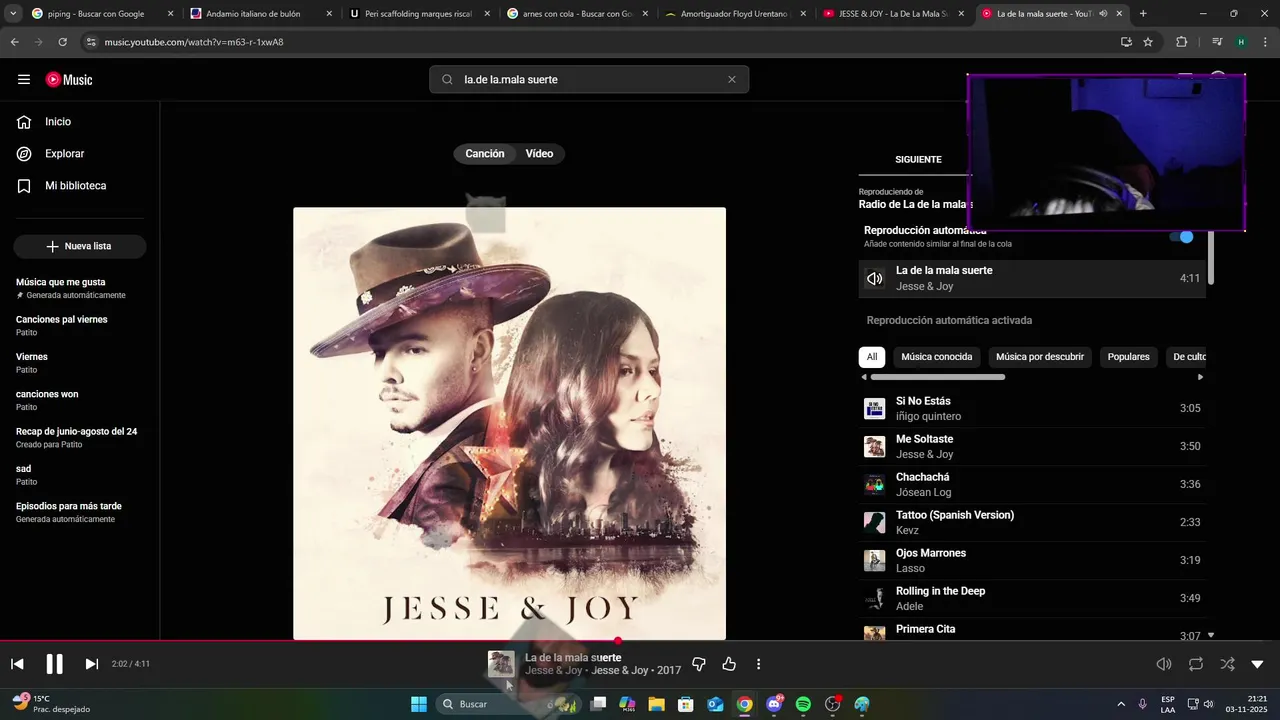Switch to Canción mode

(x=485, y=154)
